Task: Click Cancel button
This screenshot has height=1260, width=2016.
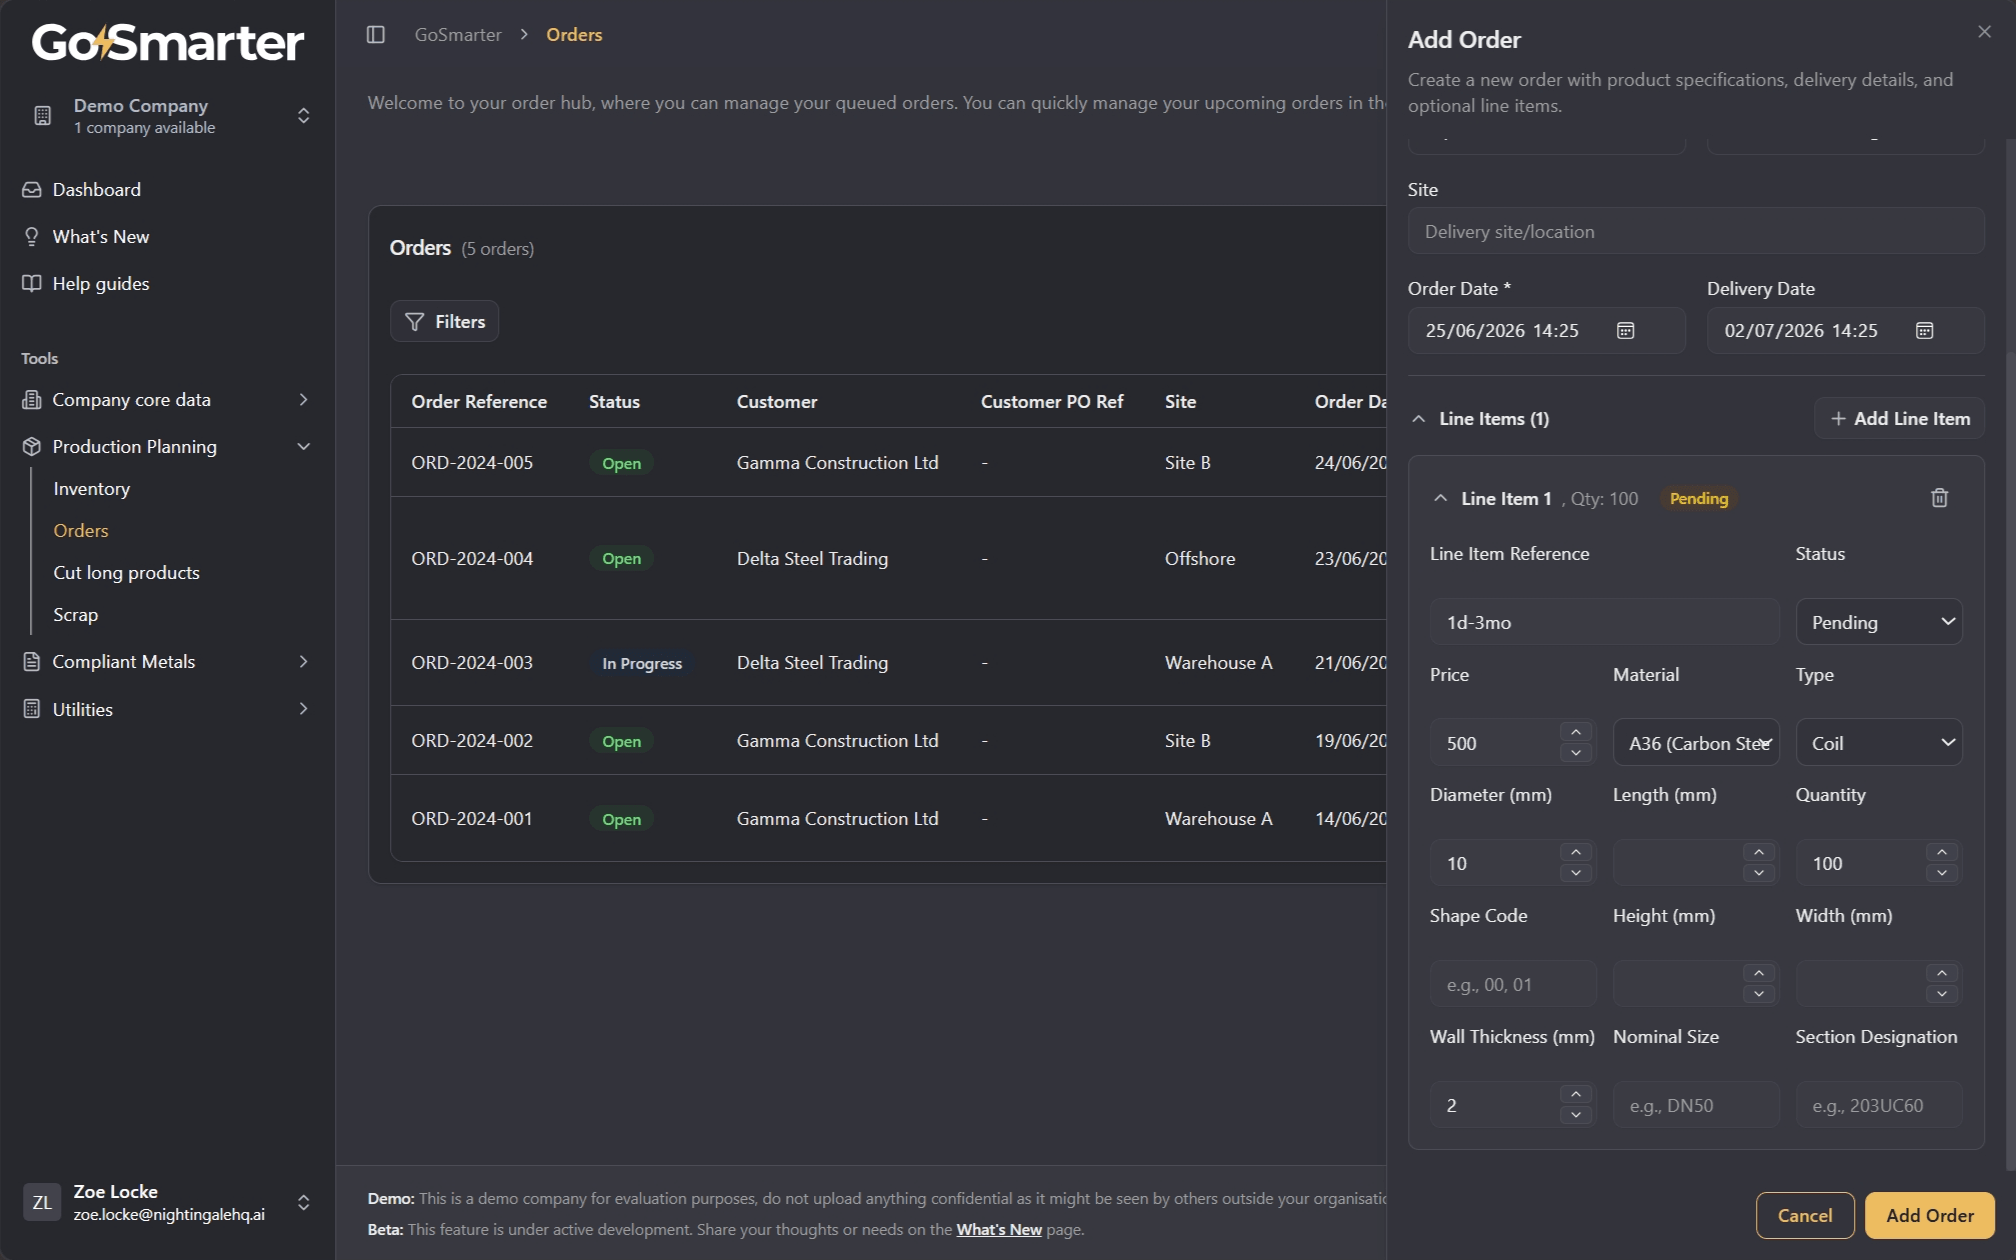Action: pyautogui.click(x=1805, y=1216)
